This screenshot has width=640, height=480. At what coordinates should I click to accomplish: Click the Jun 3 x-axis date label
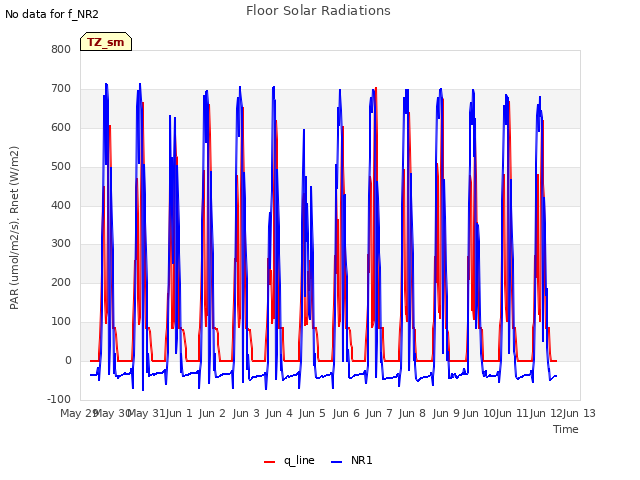[x=246, y=413]
